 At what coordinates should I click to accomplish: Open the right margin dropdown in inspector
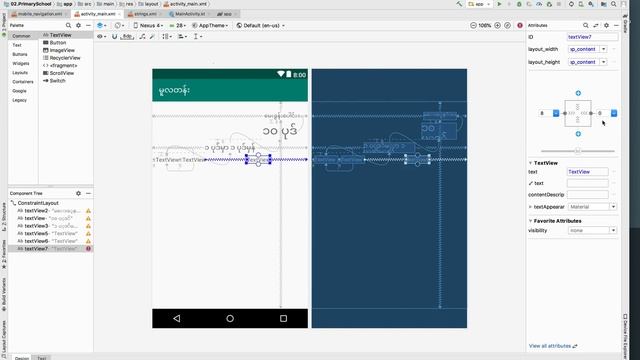click(614, 113)
